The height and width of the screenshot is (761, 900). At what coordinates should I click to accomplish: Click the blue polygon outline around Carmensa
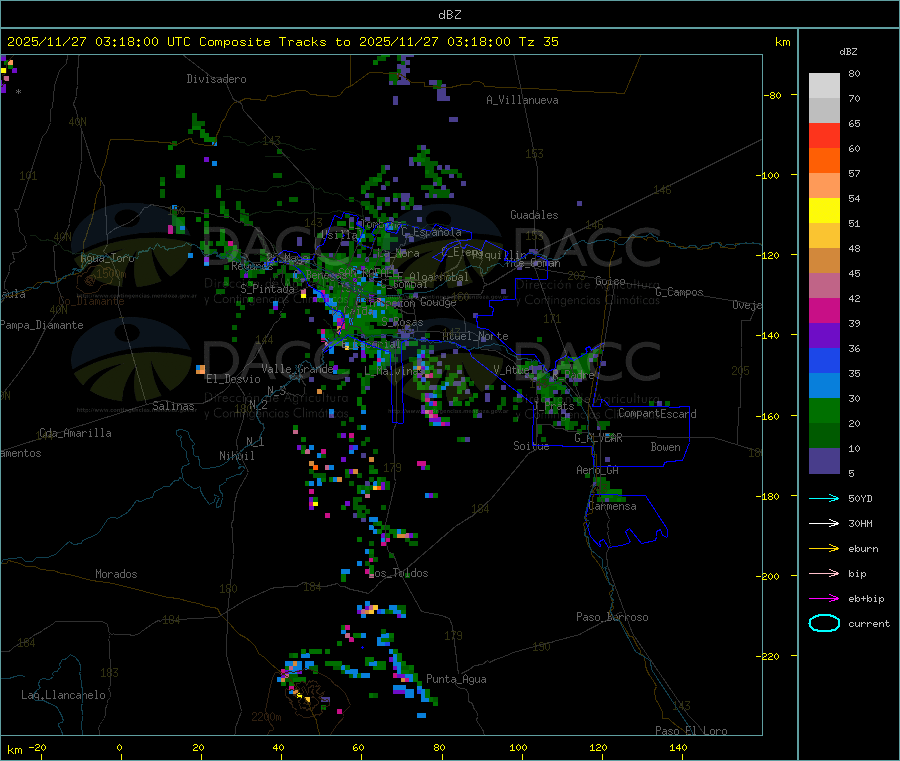point(627,521)
